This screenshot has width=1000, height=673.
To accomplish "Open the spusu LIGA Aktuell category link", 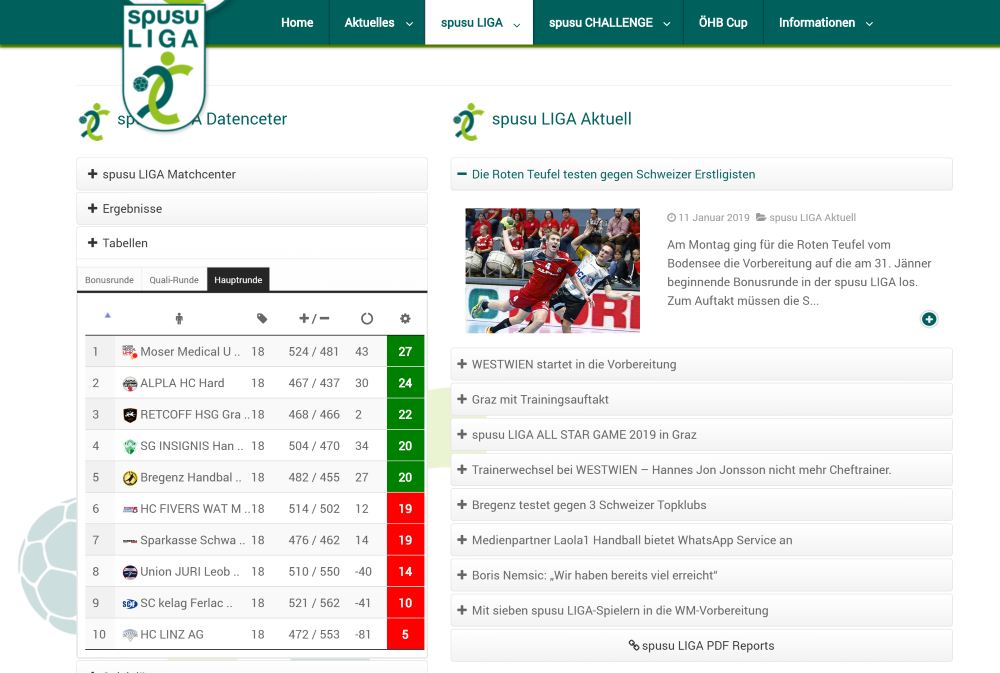I will click(x=811, y=217).
